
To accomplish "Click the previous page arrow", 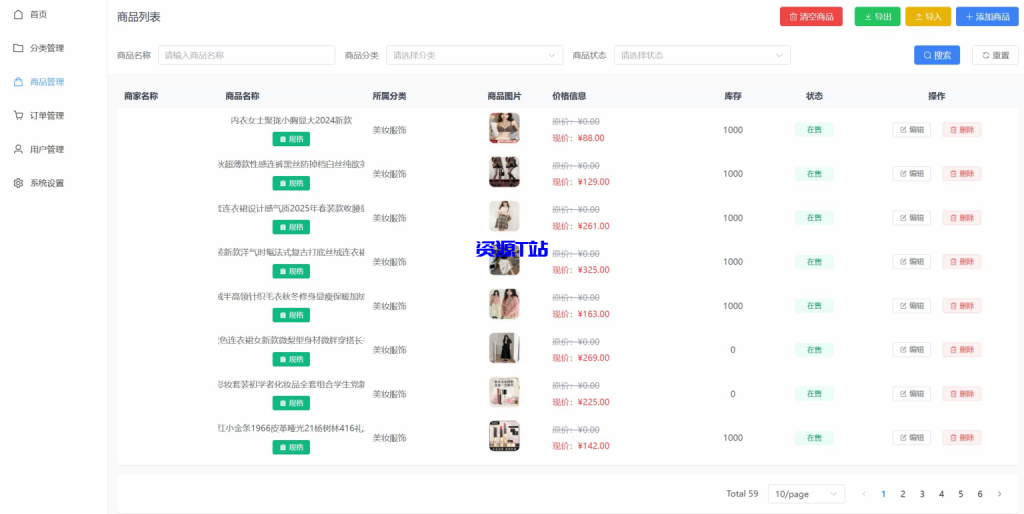I will click(x=864, y=494).
